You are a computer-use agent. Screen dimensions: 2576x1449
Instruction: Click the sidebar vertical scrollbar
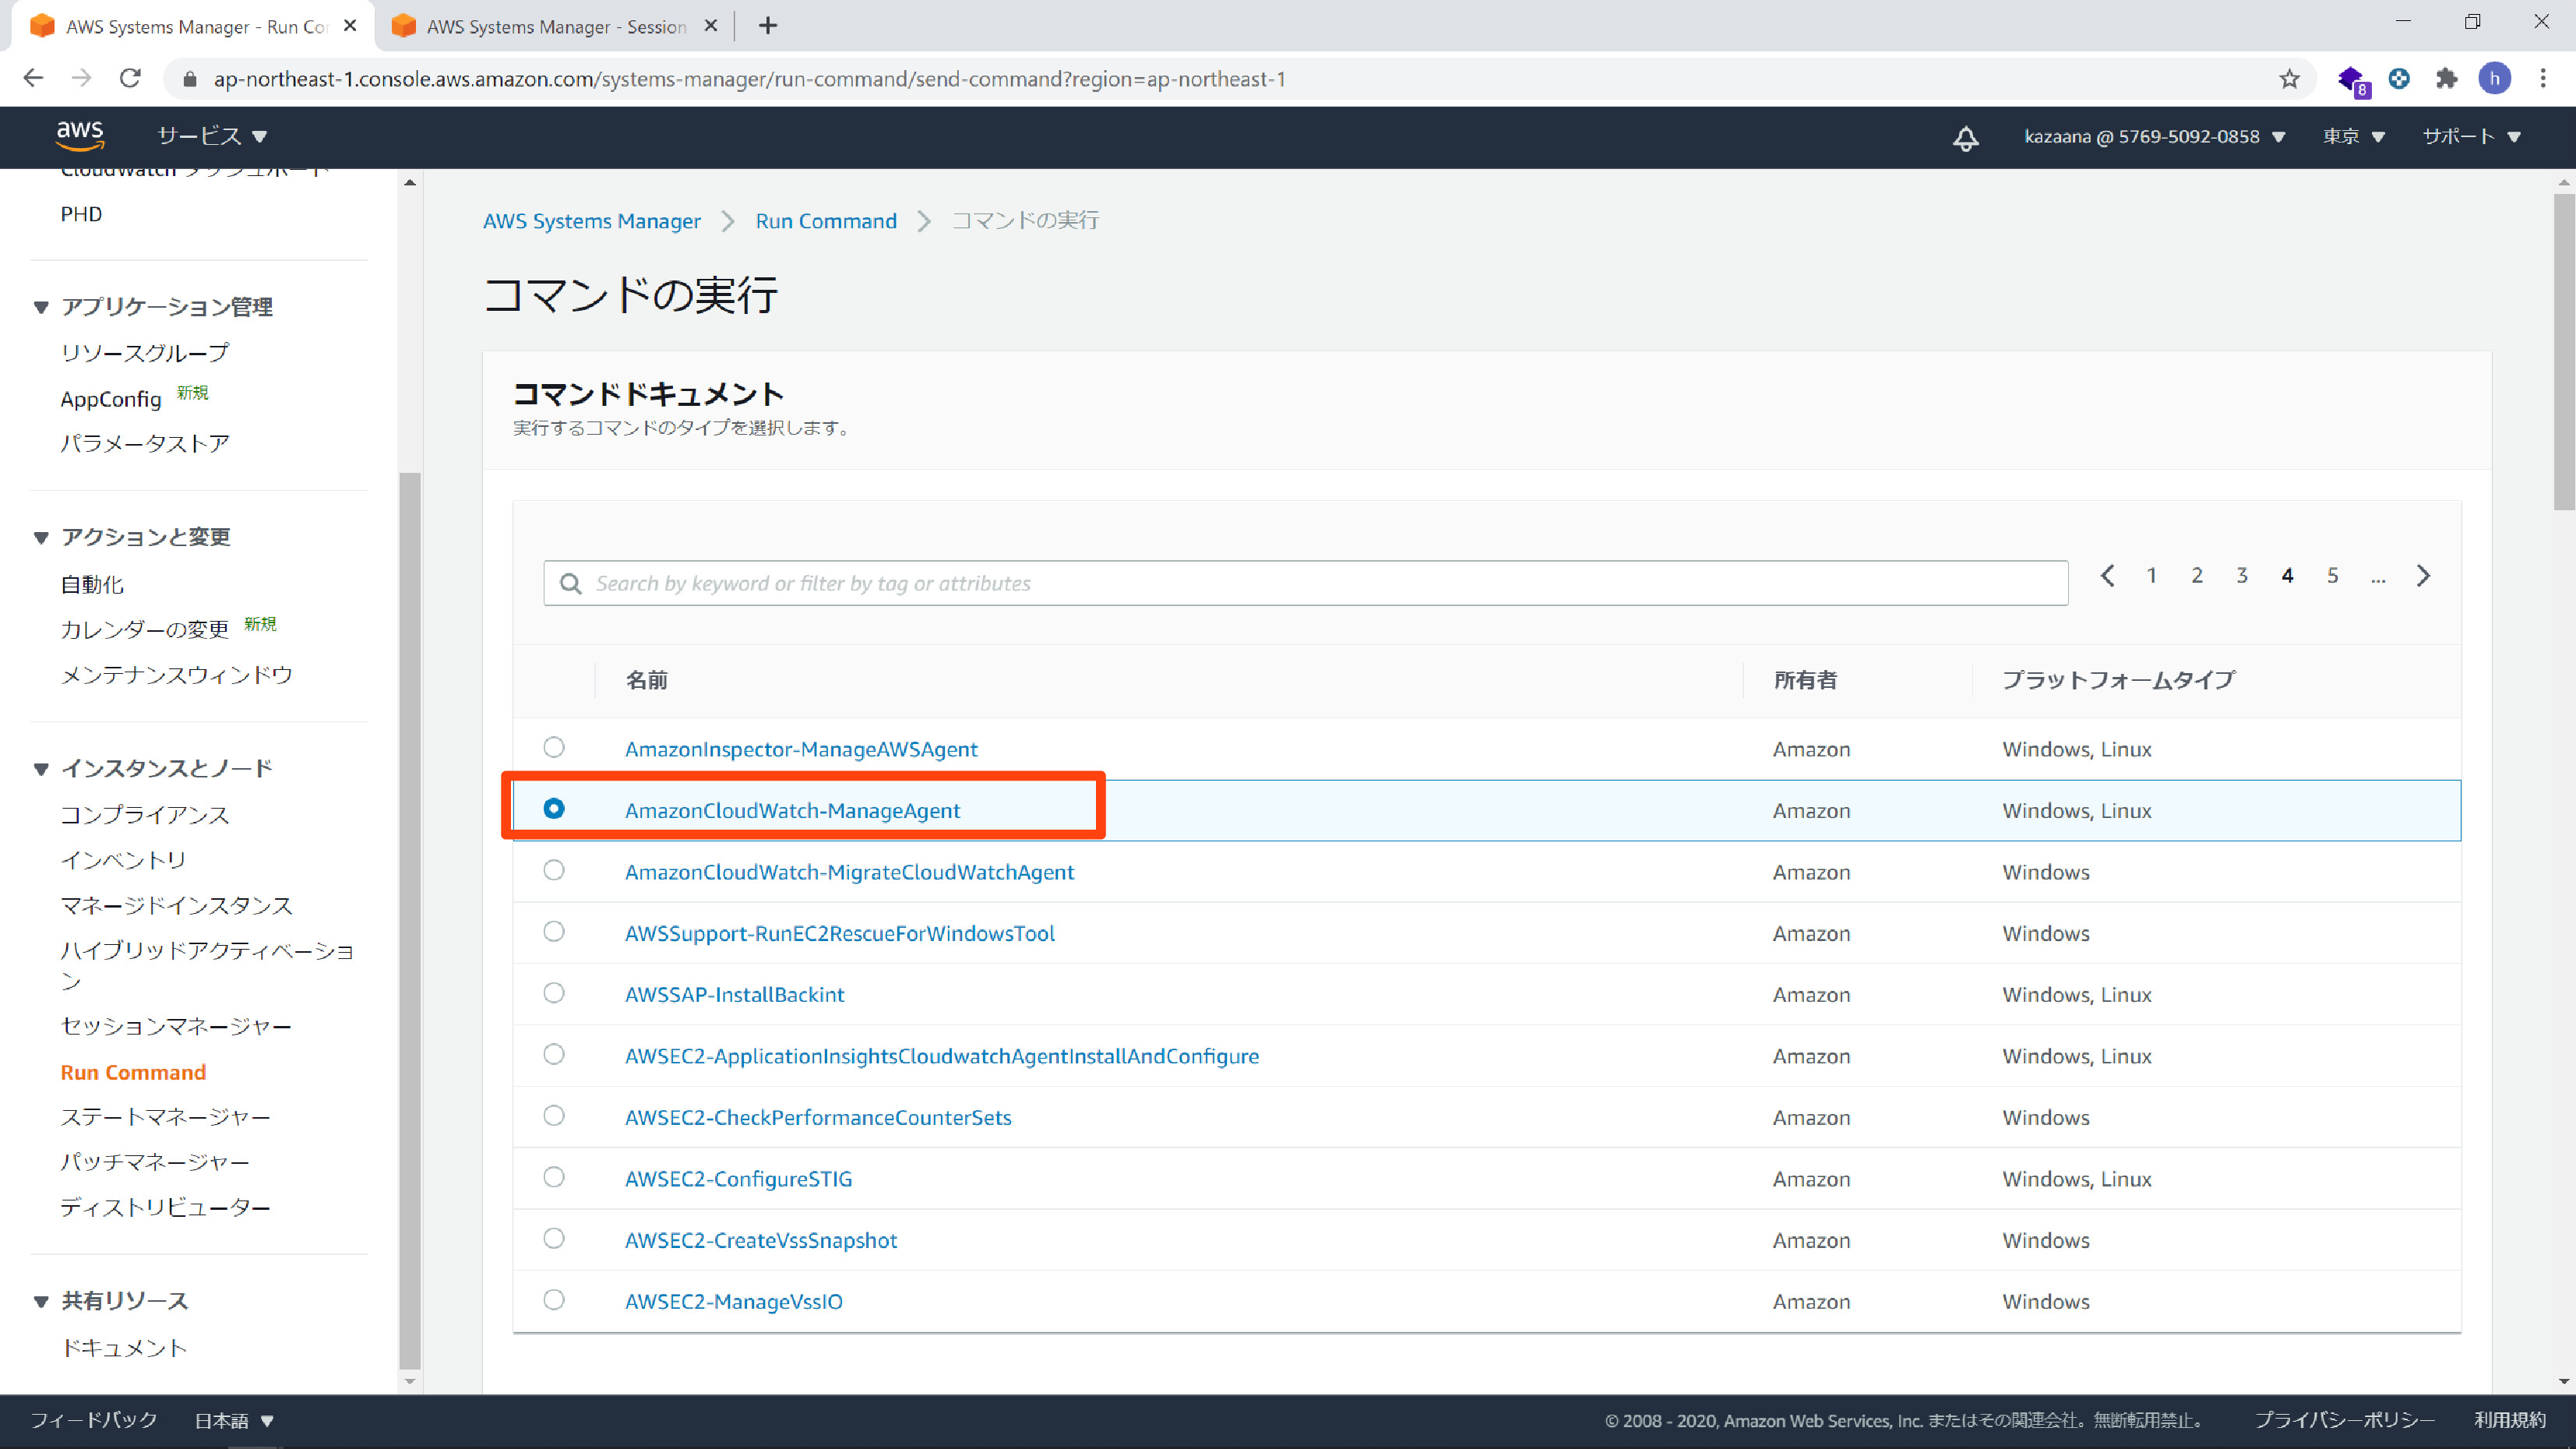pos(409,920)
